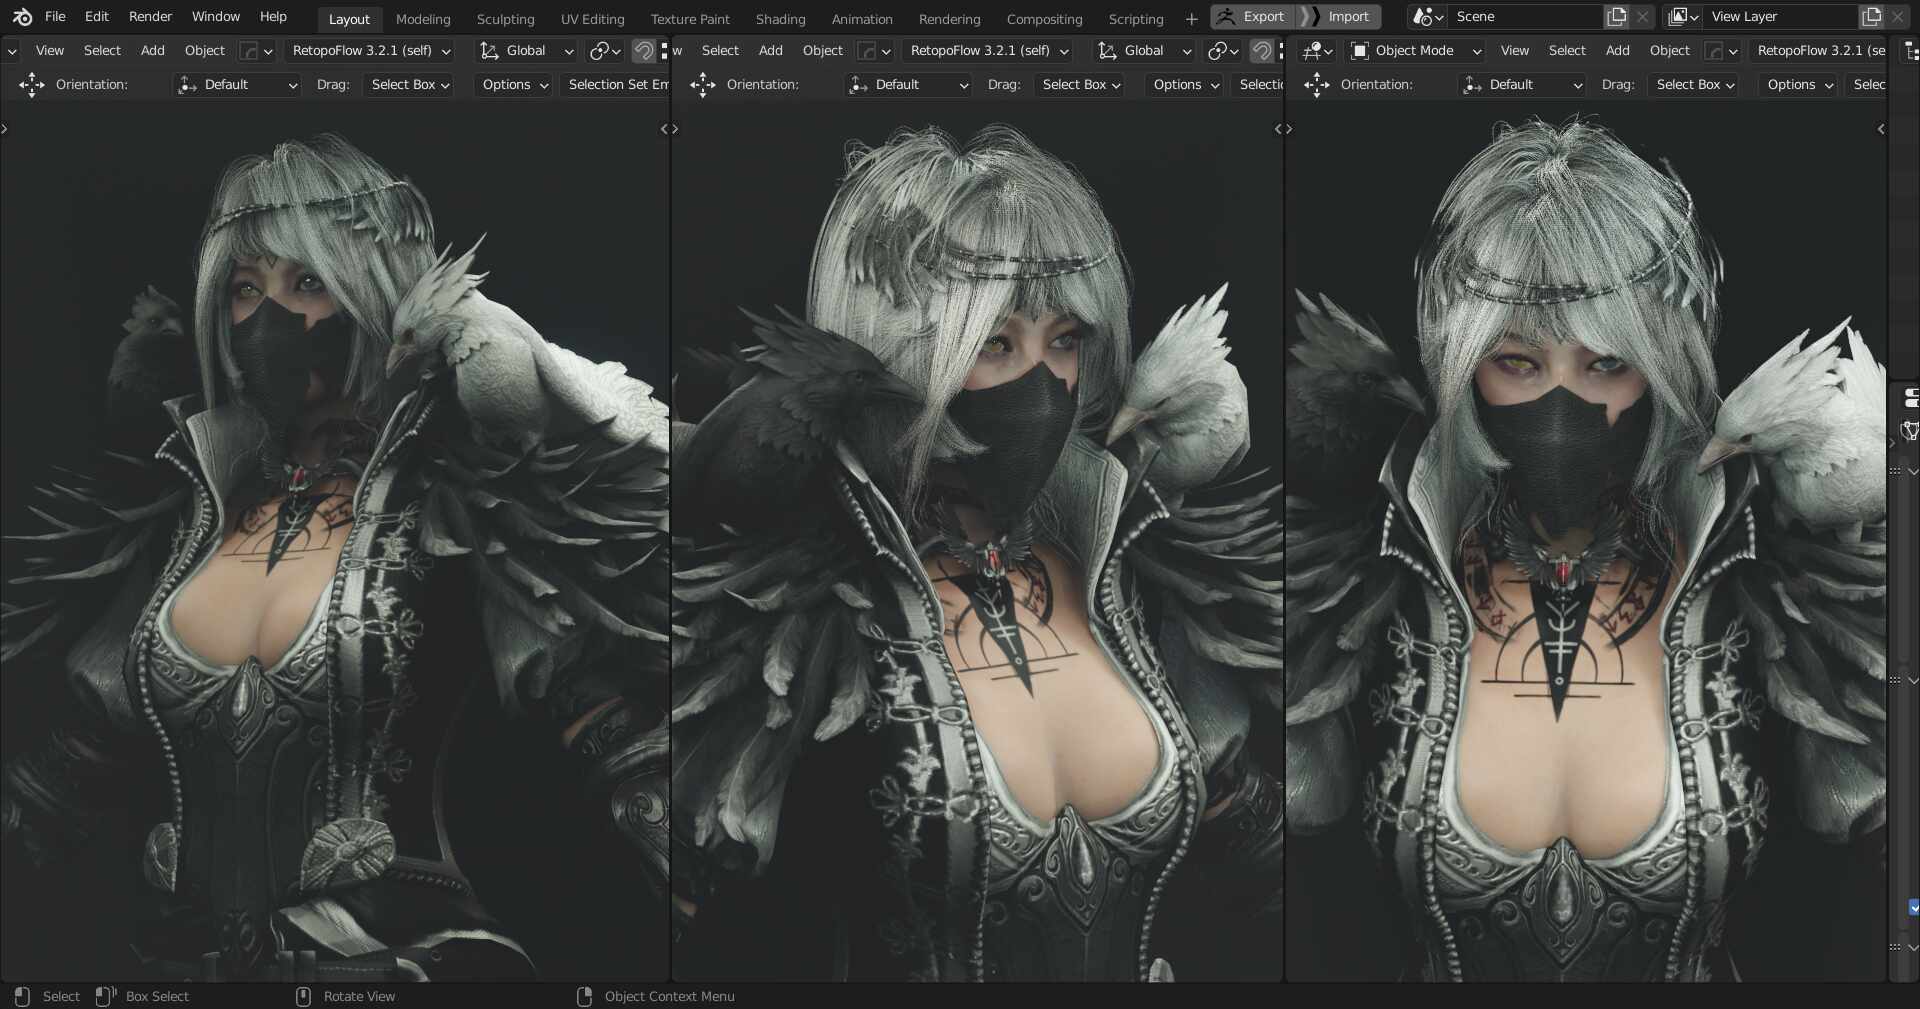Show the toolbar of the left viewport

click(x=5, y=129)
